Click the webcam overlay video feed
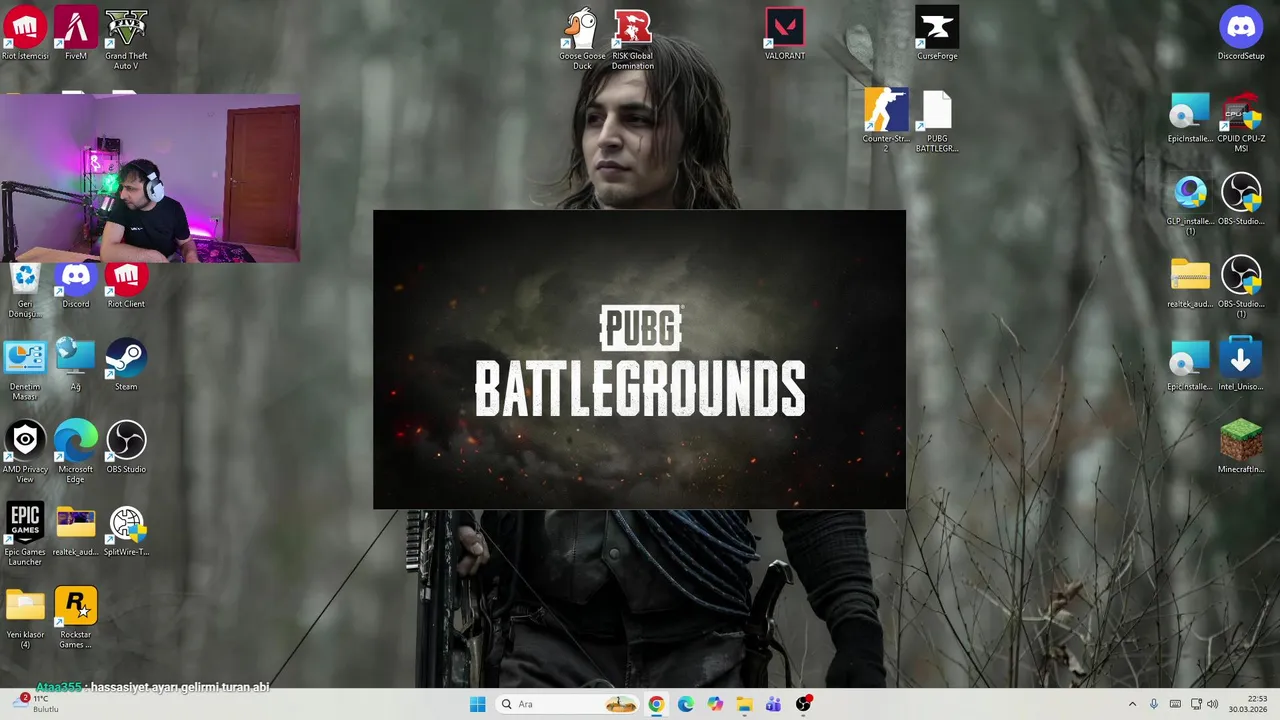Screen dimensions: 1280x720 [x=150, y=178]
